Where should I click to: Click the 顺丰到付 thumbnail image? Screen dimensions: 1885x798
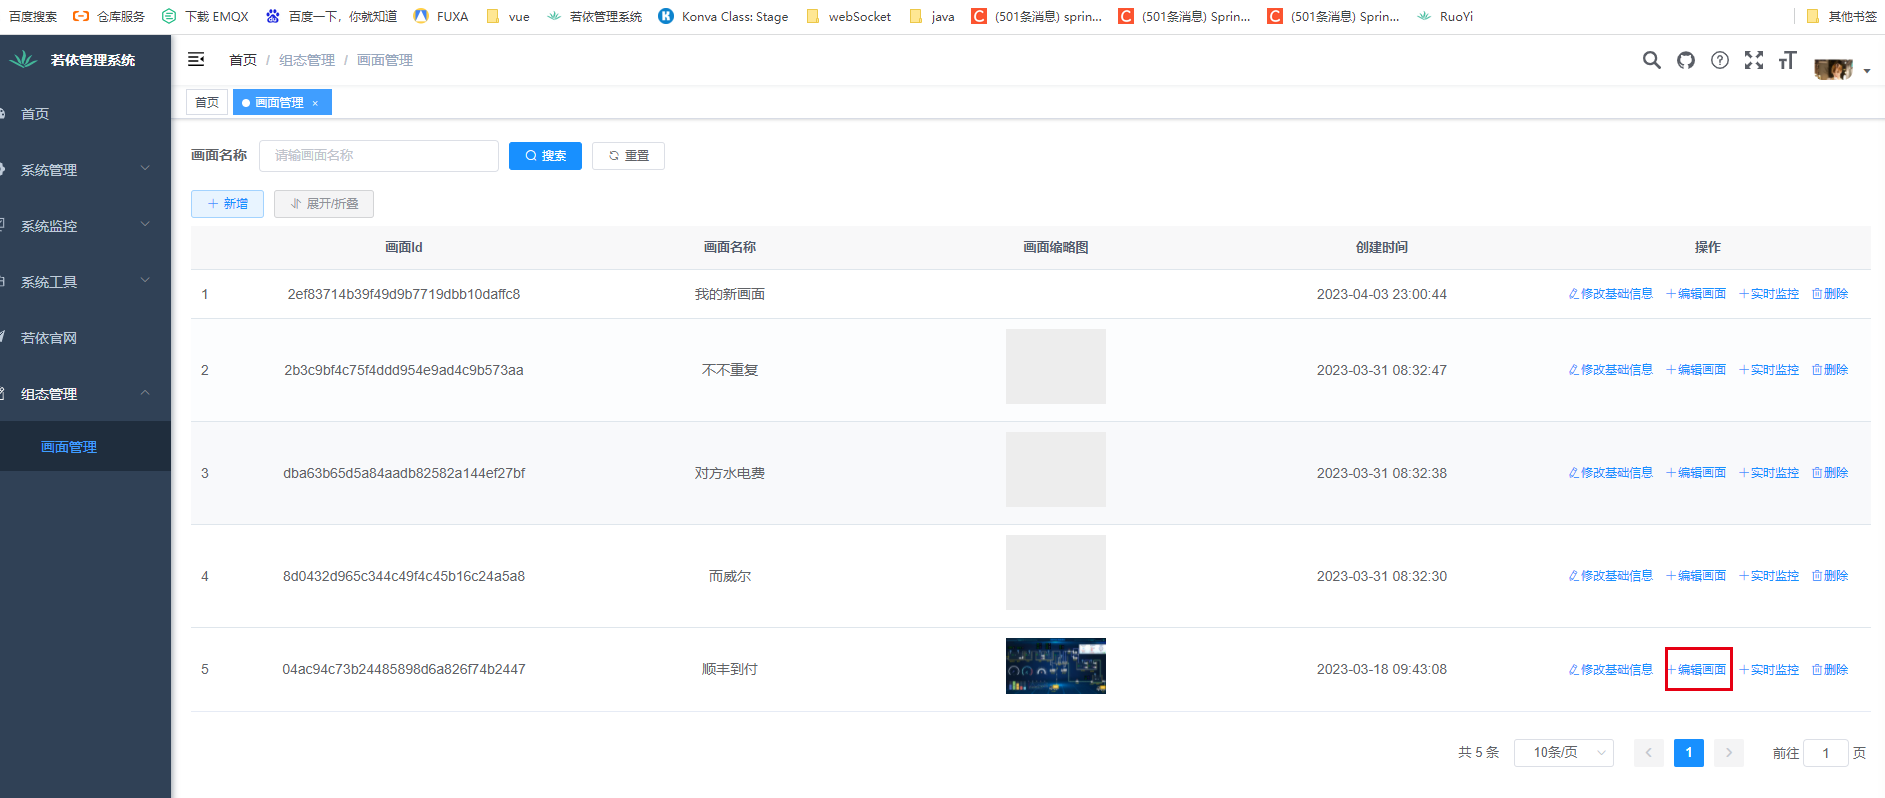coord(1055,666)
